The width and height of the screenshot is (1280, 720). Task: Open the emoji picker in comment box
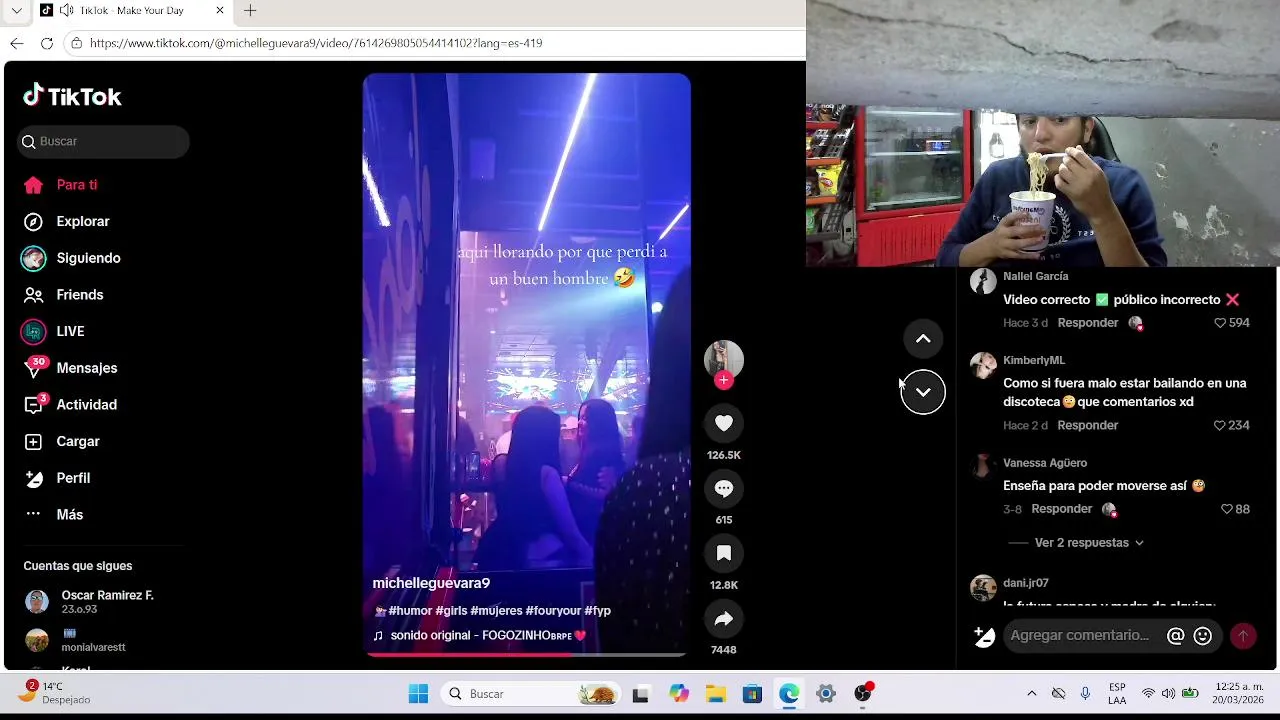(1203, 636)
